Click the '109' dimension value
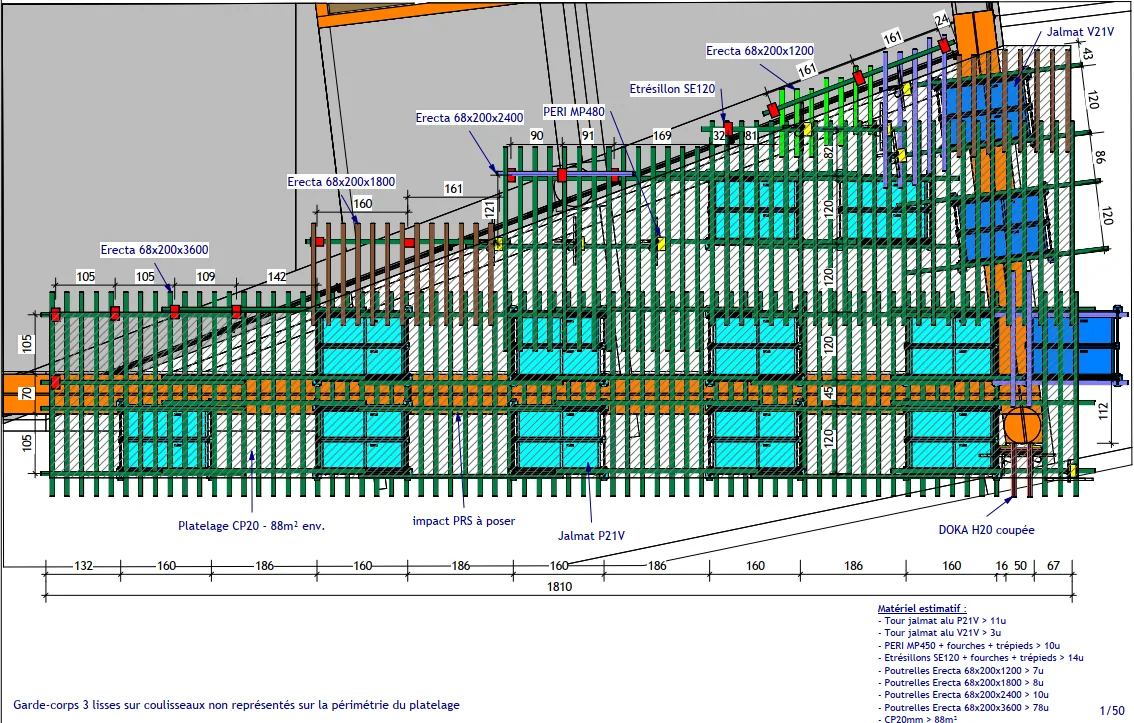Screen dimensions: 1134x723 click(206, 276)
